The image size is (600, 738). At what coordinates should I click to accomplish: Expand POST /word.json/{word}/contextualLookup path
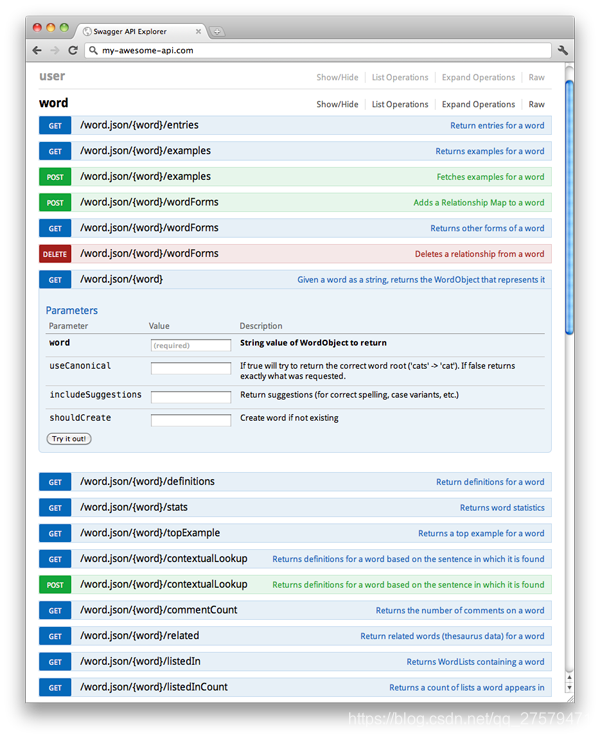click(164, 584)
